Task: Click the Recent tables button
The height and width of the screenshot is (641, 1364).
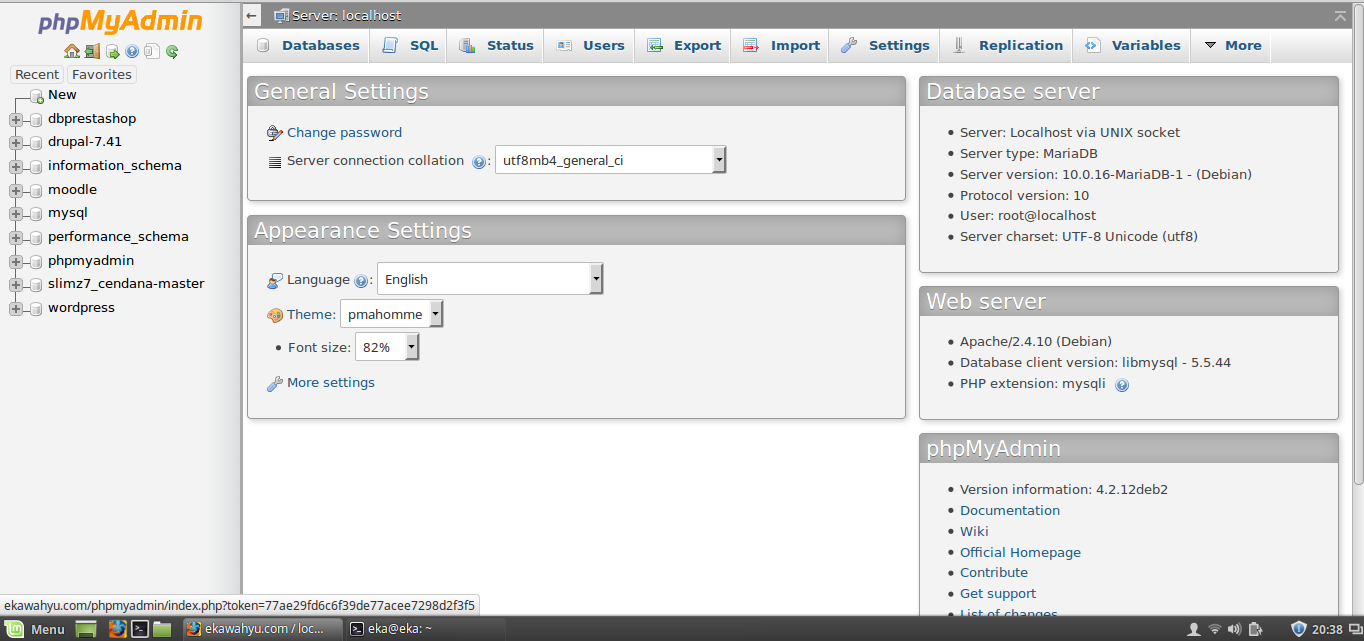Action: coord(37,74)
